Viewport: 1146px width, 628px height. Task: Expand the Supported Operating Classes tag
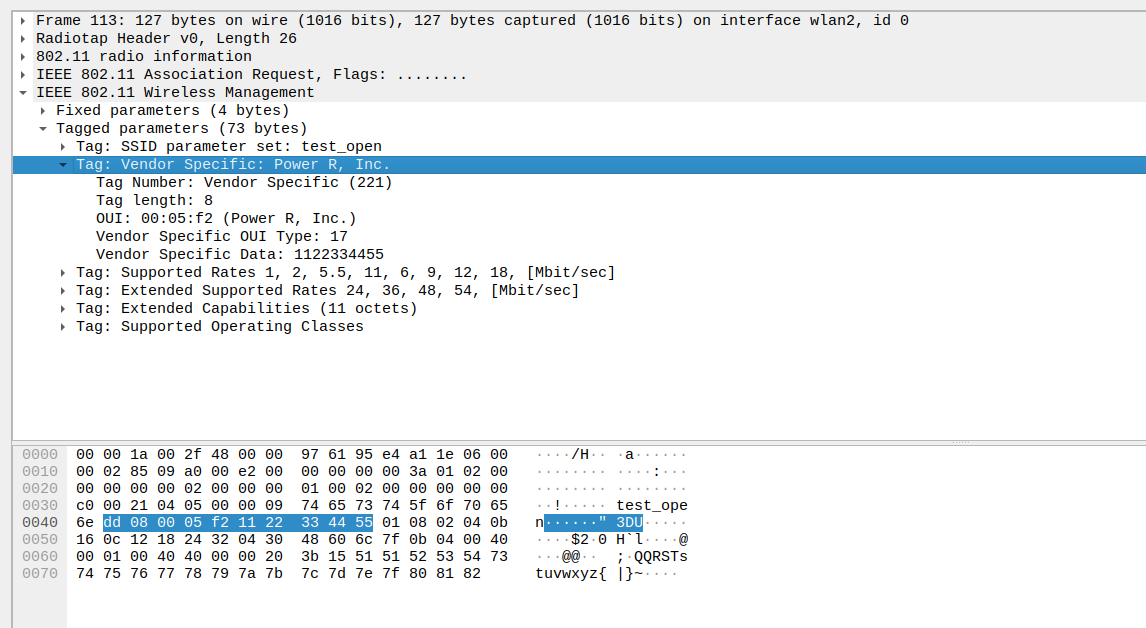[63, 327]
